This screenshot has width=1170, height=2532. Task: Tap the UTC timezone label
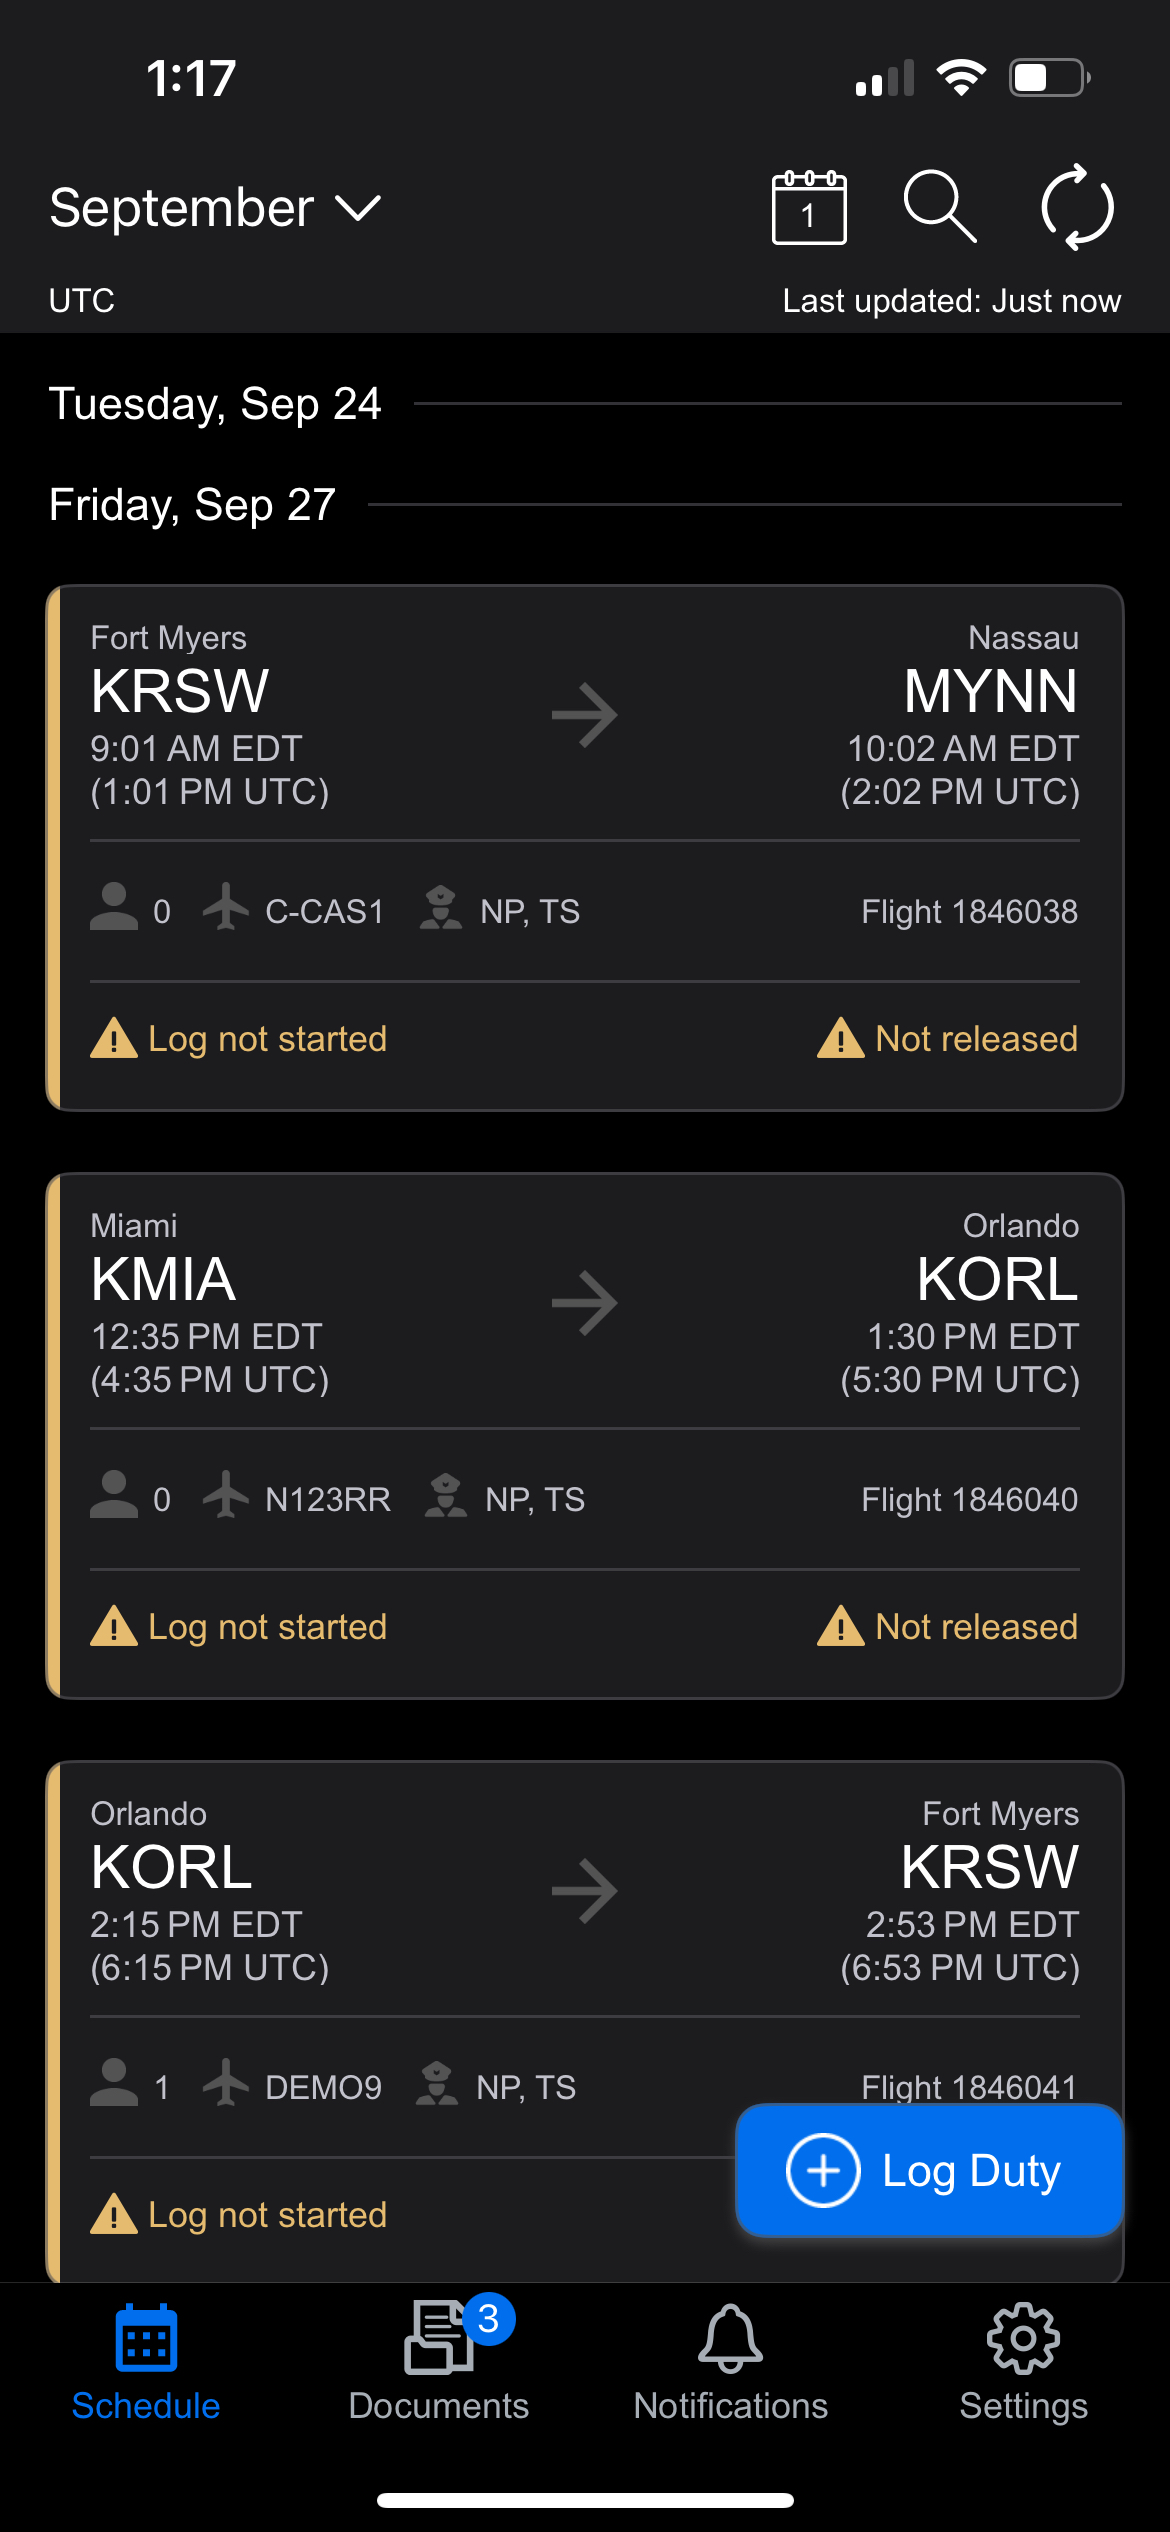[82, 300]
